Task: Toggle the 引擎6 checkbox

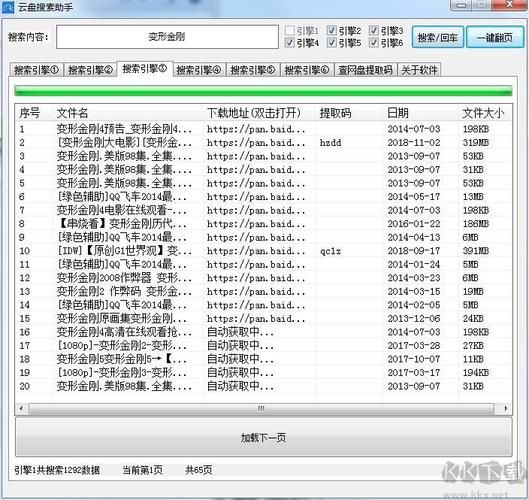Action: pos(373,43)
